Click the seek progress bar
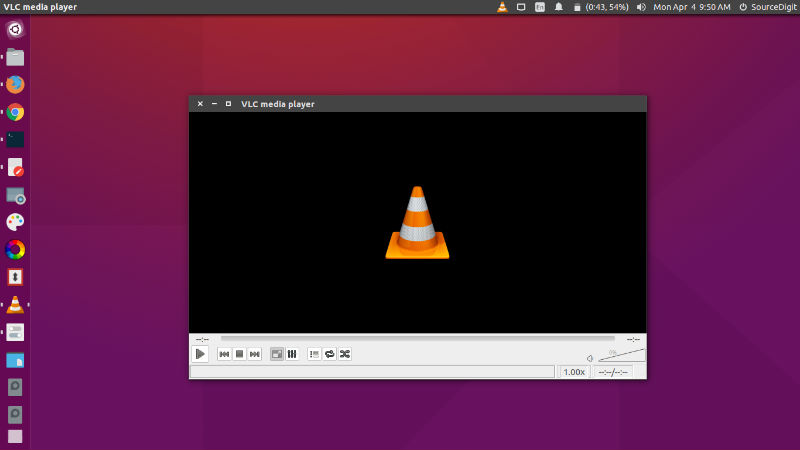 (x=417, y=338)
